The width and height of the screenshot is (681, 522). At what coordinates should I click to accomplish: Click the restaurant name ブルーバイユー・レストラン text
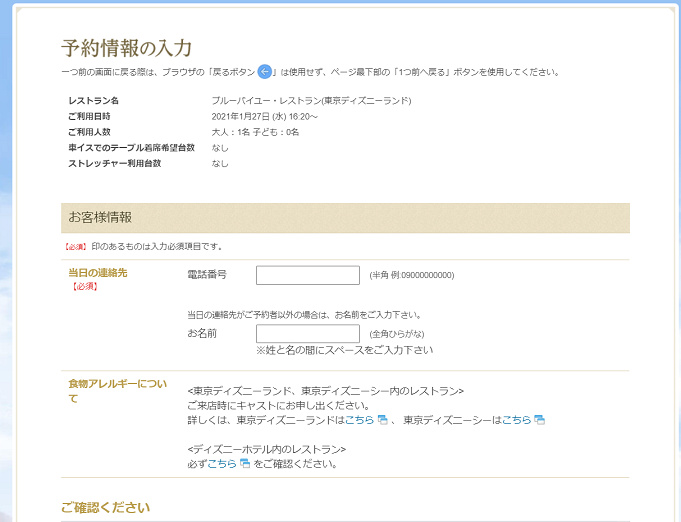pyautogui.click(x=311, y=101)
